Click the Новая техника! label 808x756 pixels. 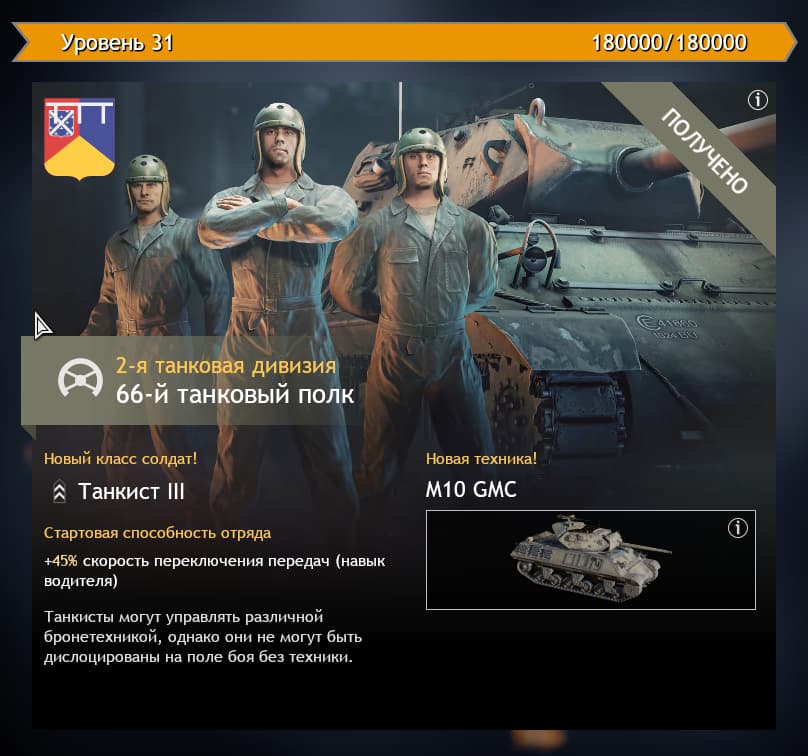coord(481,459)
